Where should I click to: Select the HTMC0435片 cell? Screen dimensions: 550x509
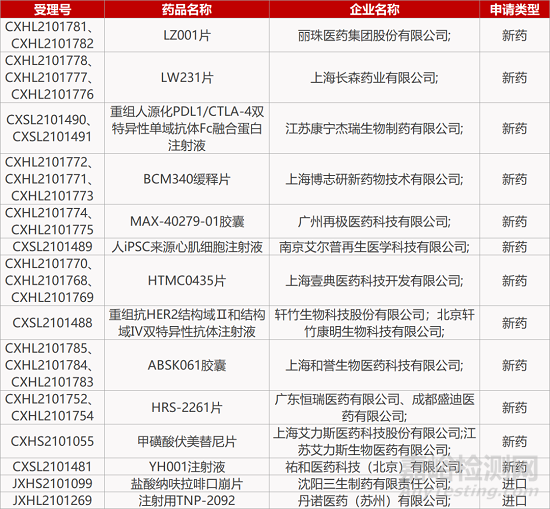coord(187,280)
